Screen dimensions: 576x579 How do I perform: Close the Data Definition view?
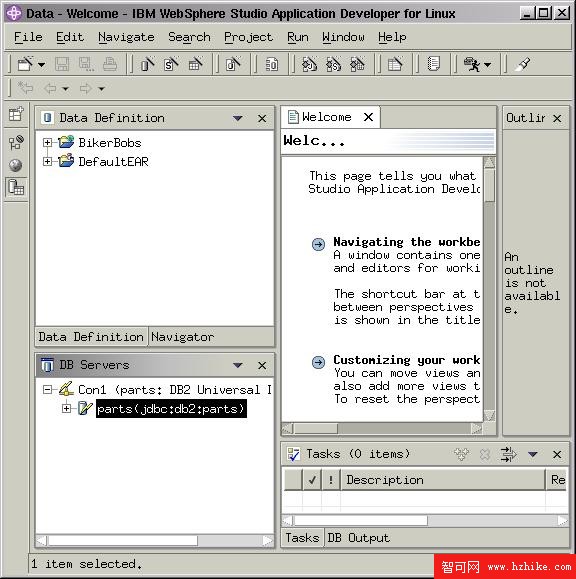pyautogui.click(x=262, y=119)
